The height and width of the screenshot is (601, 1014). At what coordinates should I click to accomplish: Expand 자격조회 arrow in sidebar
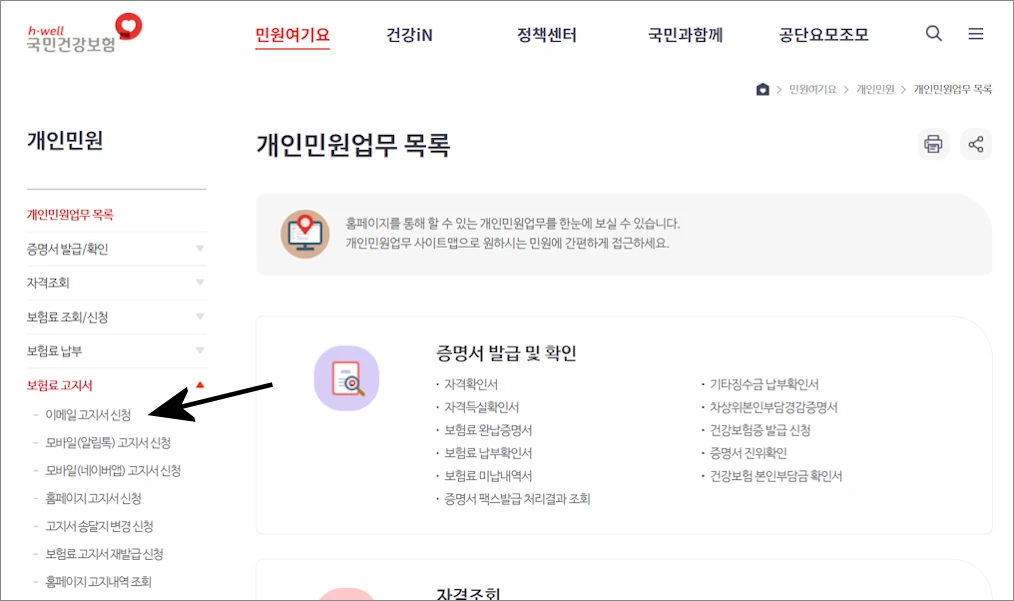200,282
